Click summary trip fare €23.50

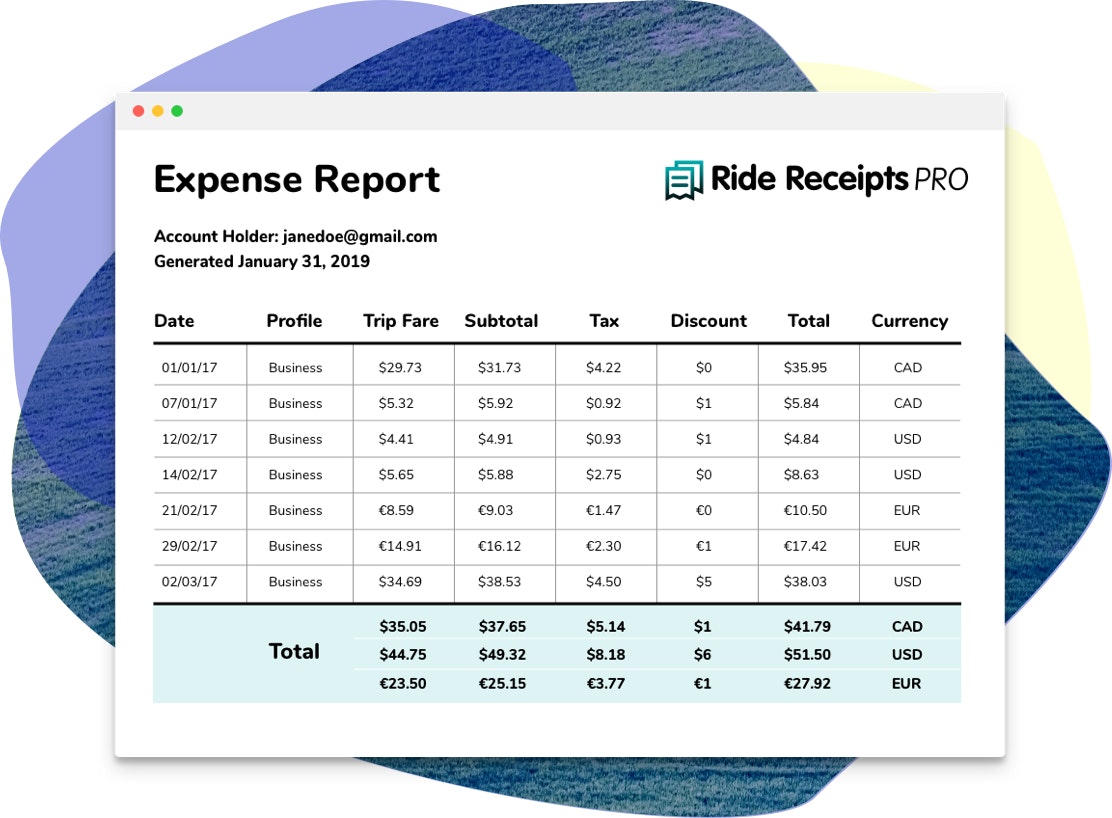click(x=403, y=684)
